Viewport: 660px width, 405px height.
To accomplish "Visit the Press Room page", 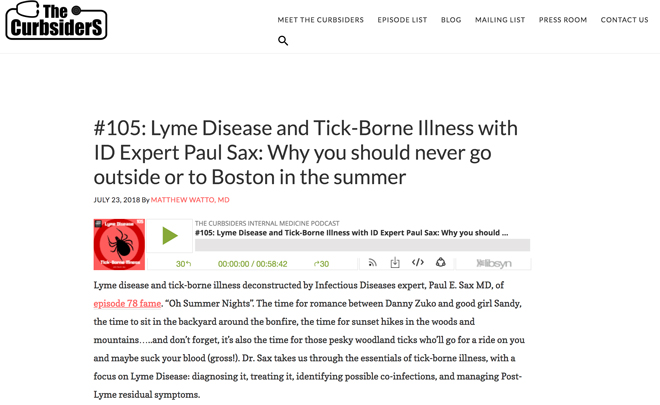I will click(563, 20).
